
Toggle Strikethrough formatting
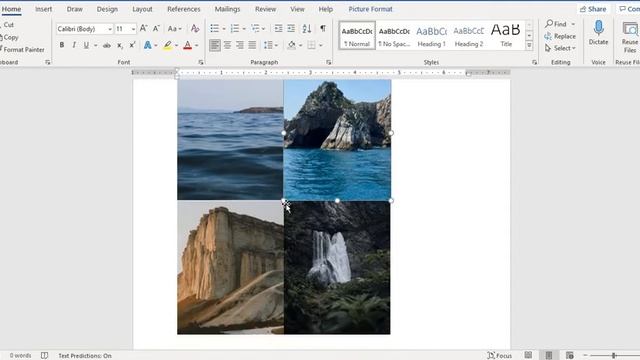click(107, 45)
